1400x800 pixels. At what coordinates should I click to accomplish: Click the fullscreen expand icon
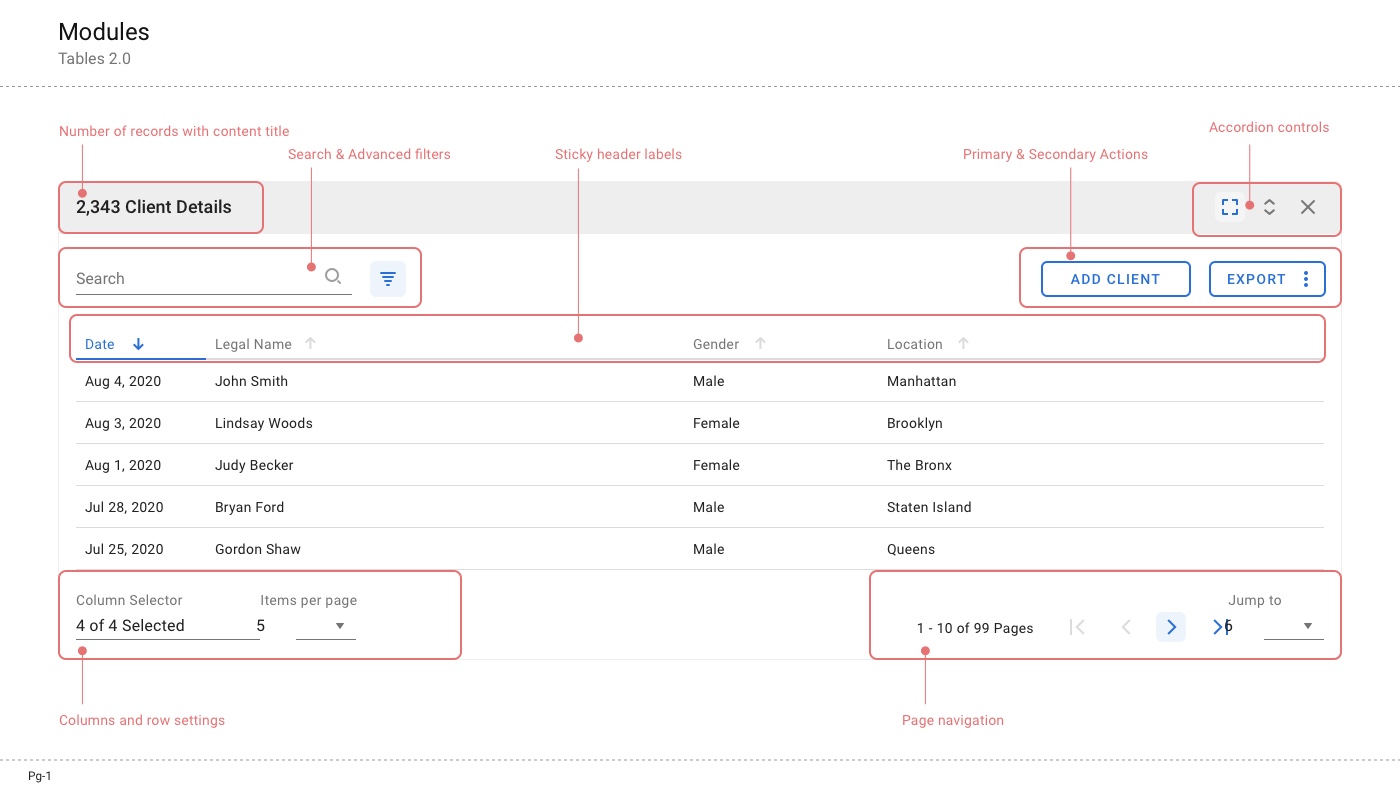pyautogui.click(x=1230, y=207)
